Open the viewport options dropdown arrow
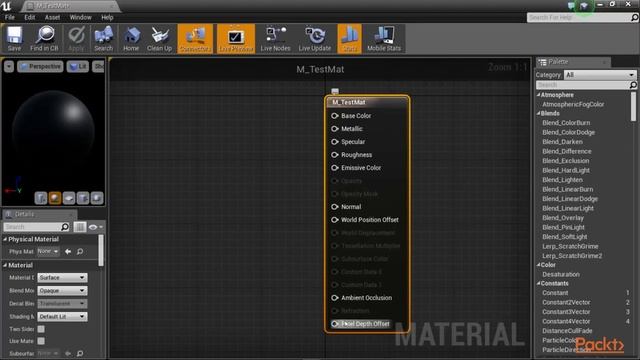The width and height of the screenshot is (640, 360). pyautogui.click(x=9, y=67)
